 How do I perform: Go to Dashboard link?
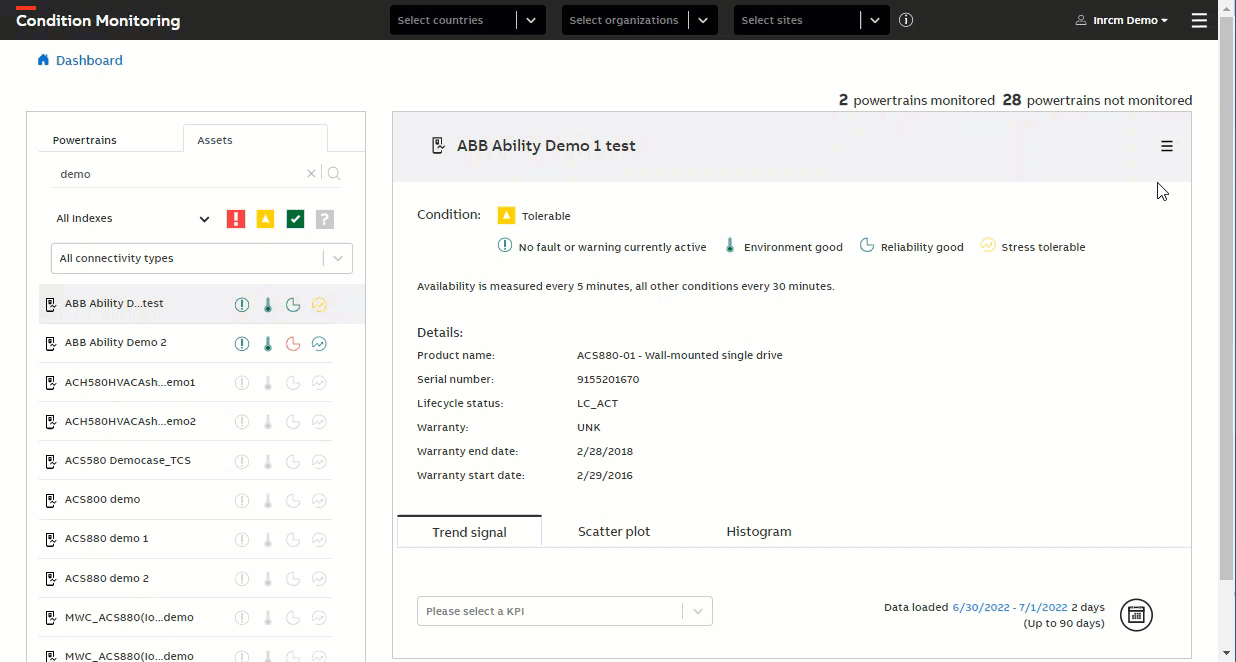pos(89,60)
